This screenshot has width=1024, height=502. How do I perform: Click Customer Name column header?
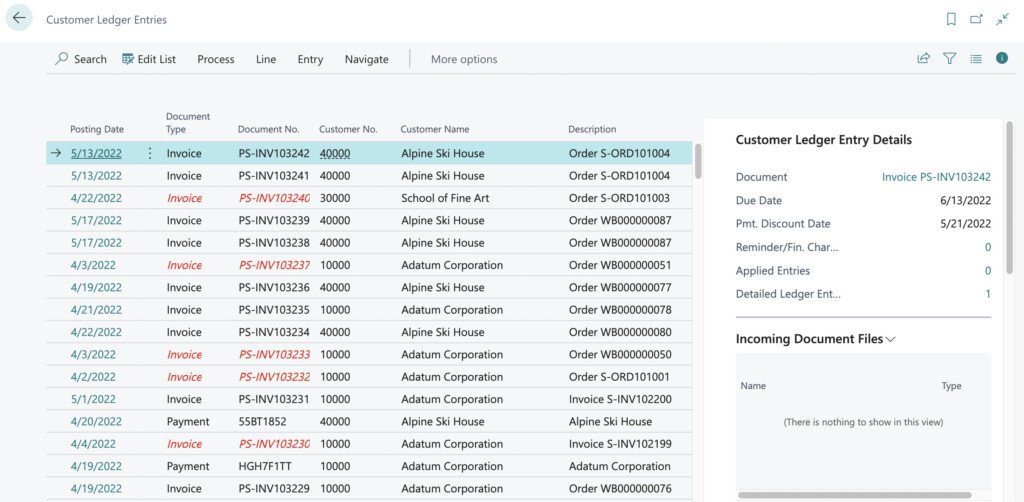tap(435, 129)
